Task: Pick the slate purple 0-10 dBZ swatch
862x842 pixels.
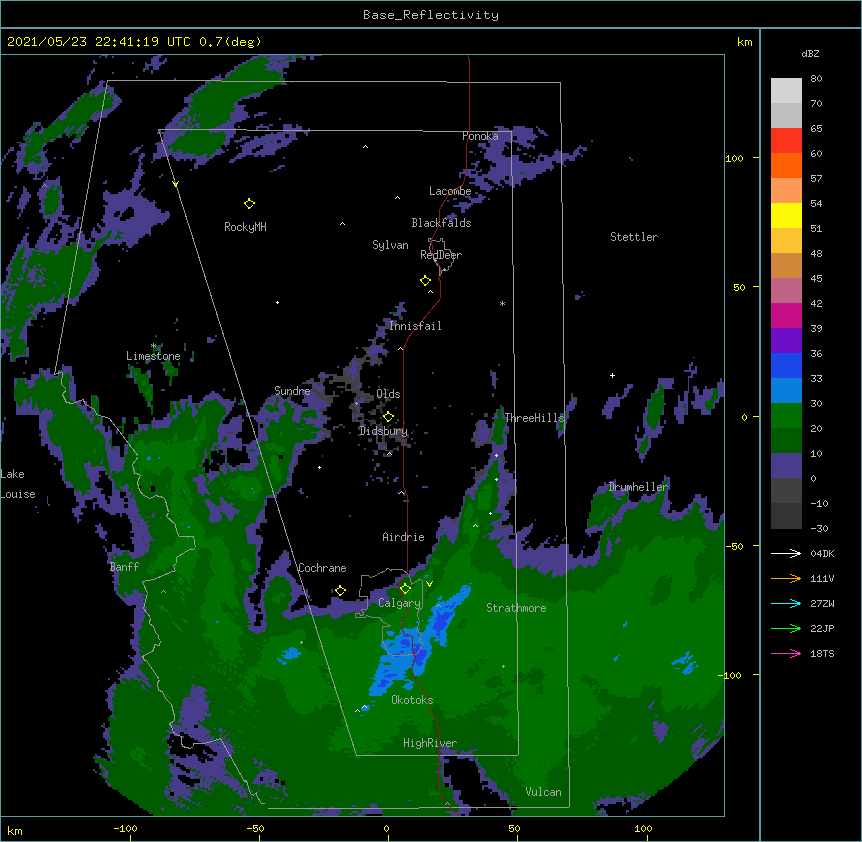Action: click(786, 466)
